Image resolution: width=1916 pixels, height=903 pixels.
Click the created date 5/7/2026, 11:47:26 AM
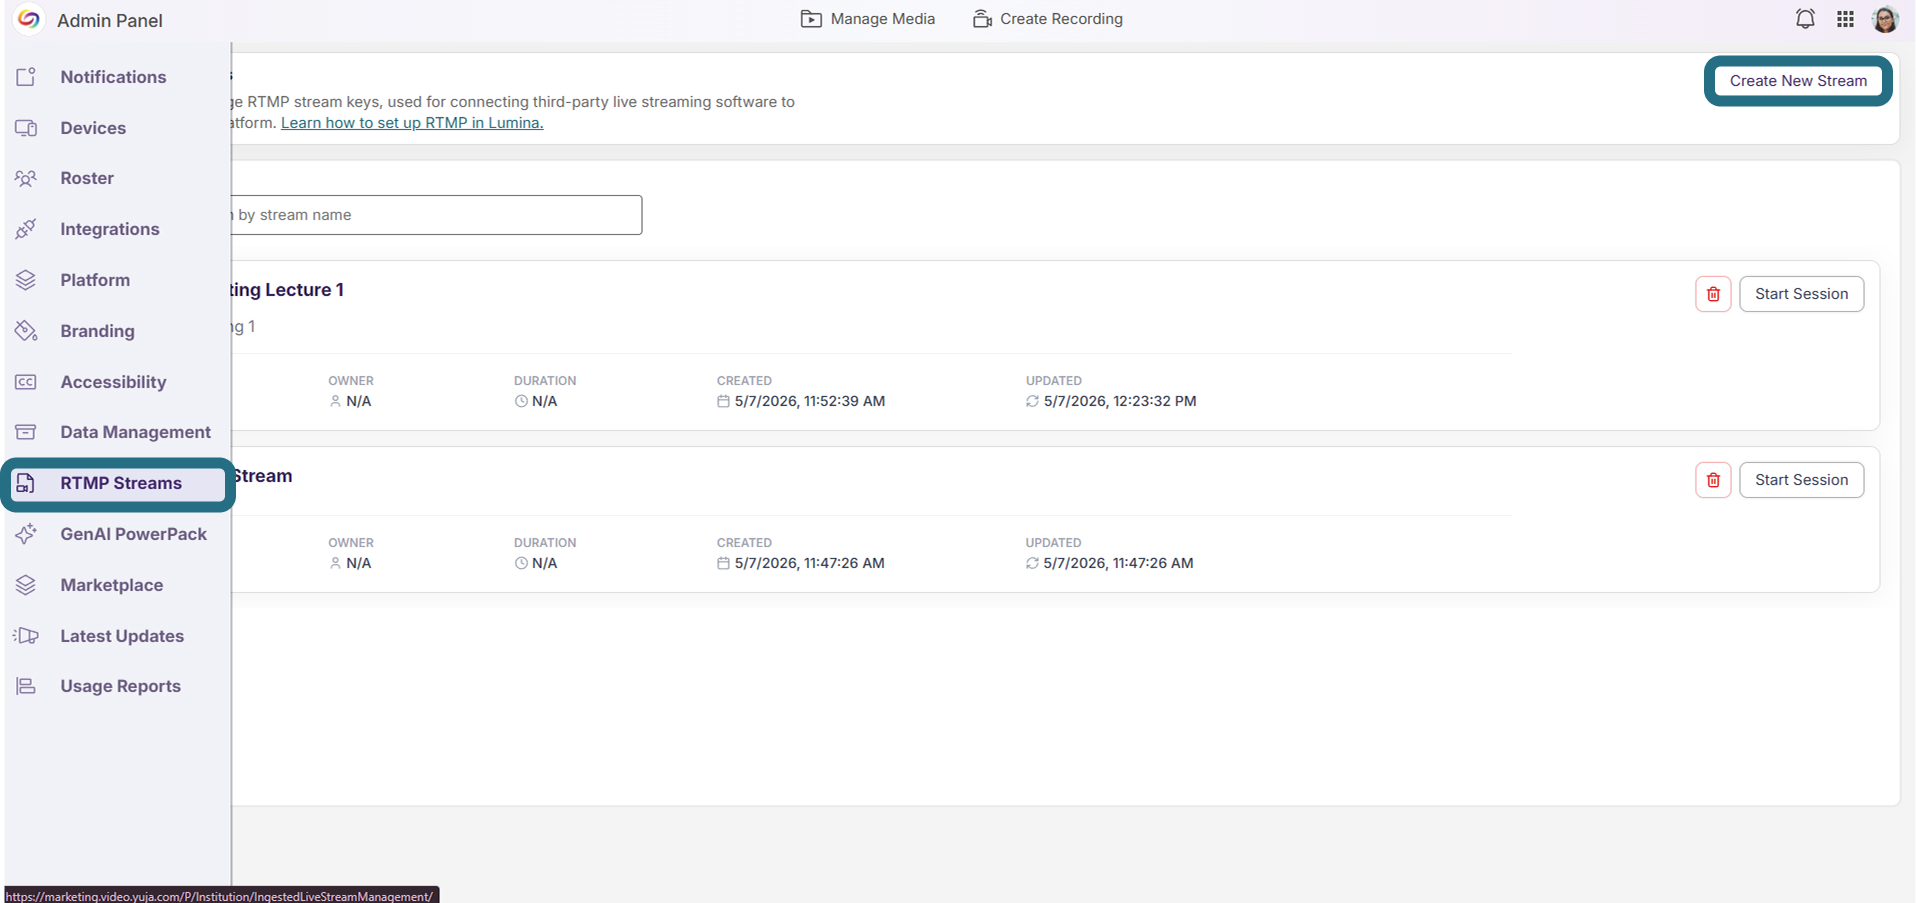coord(809,563)
